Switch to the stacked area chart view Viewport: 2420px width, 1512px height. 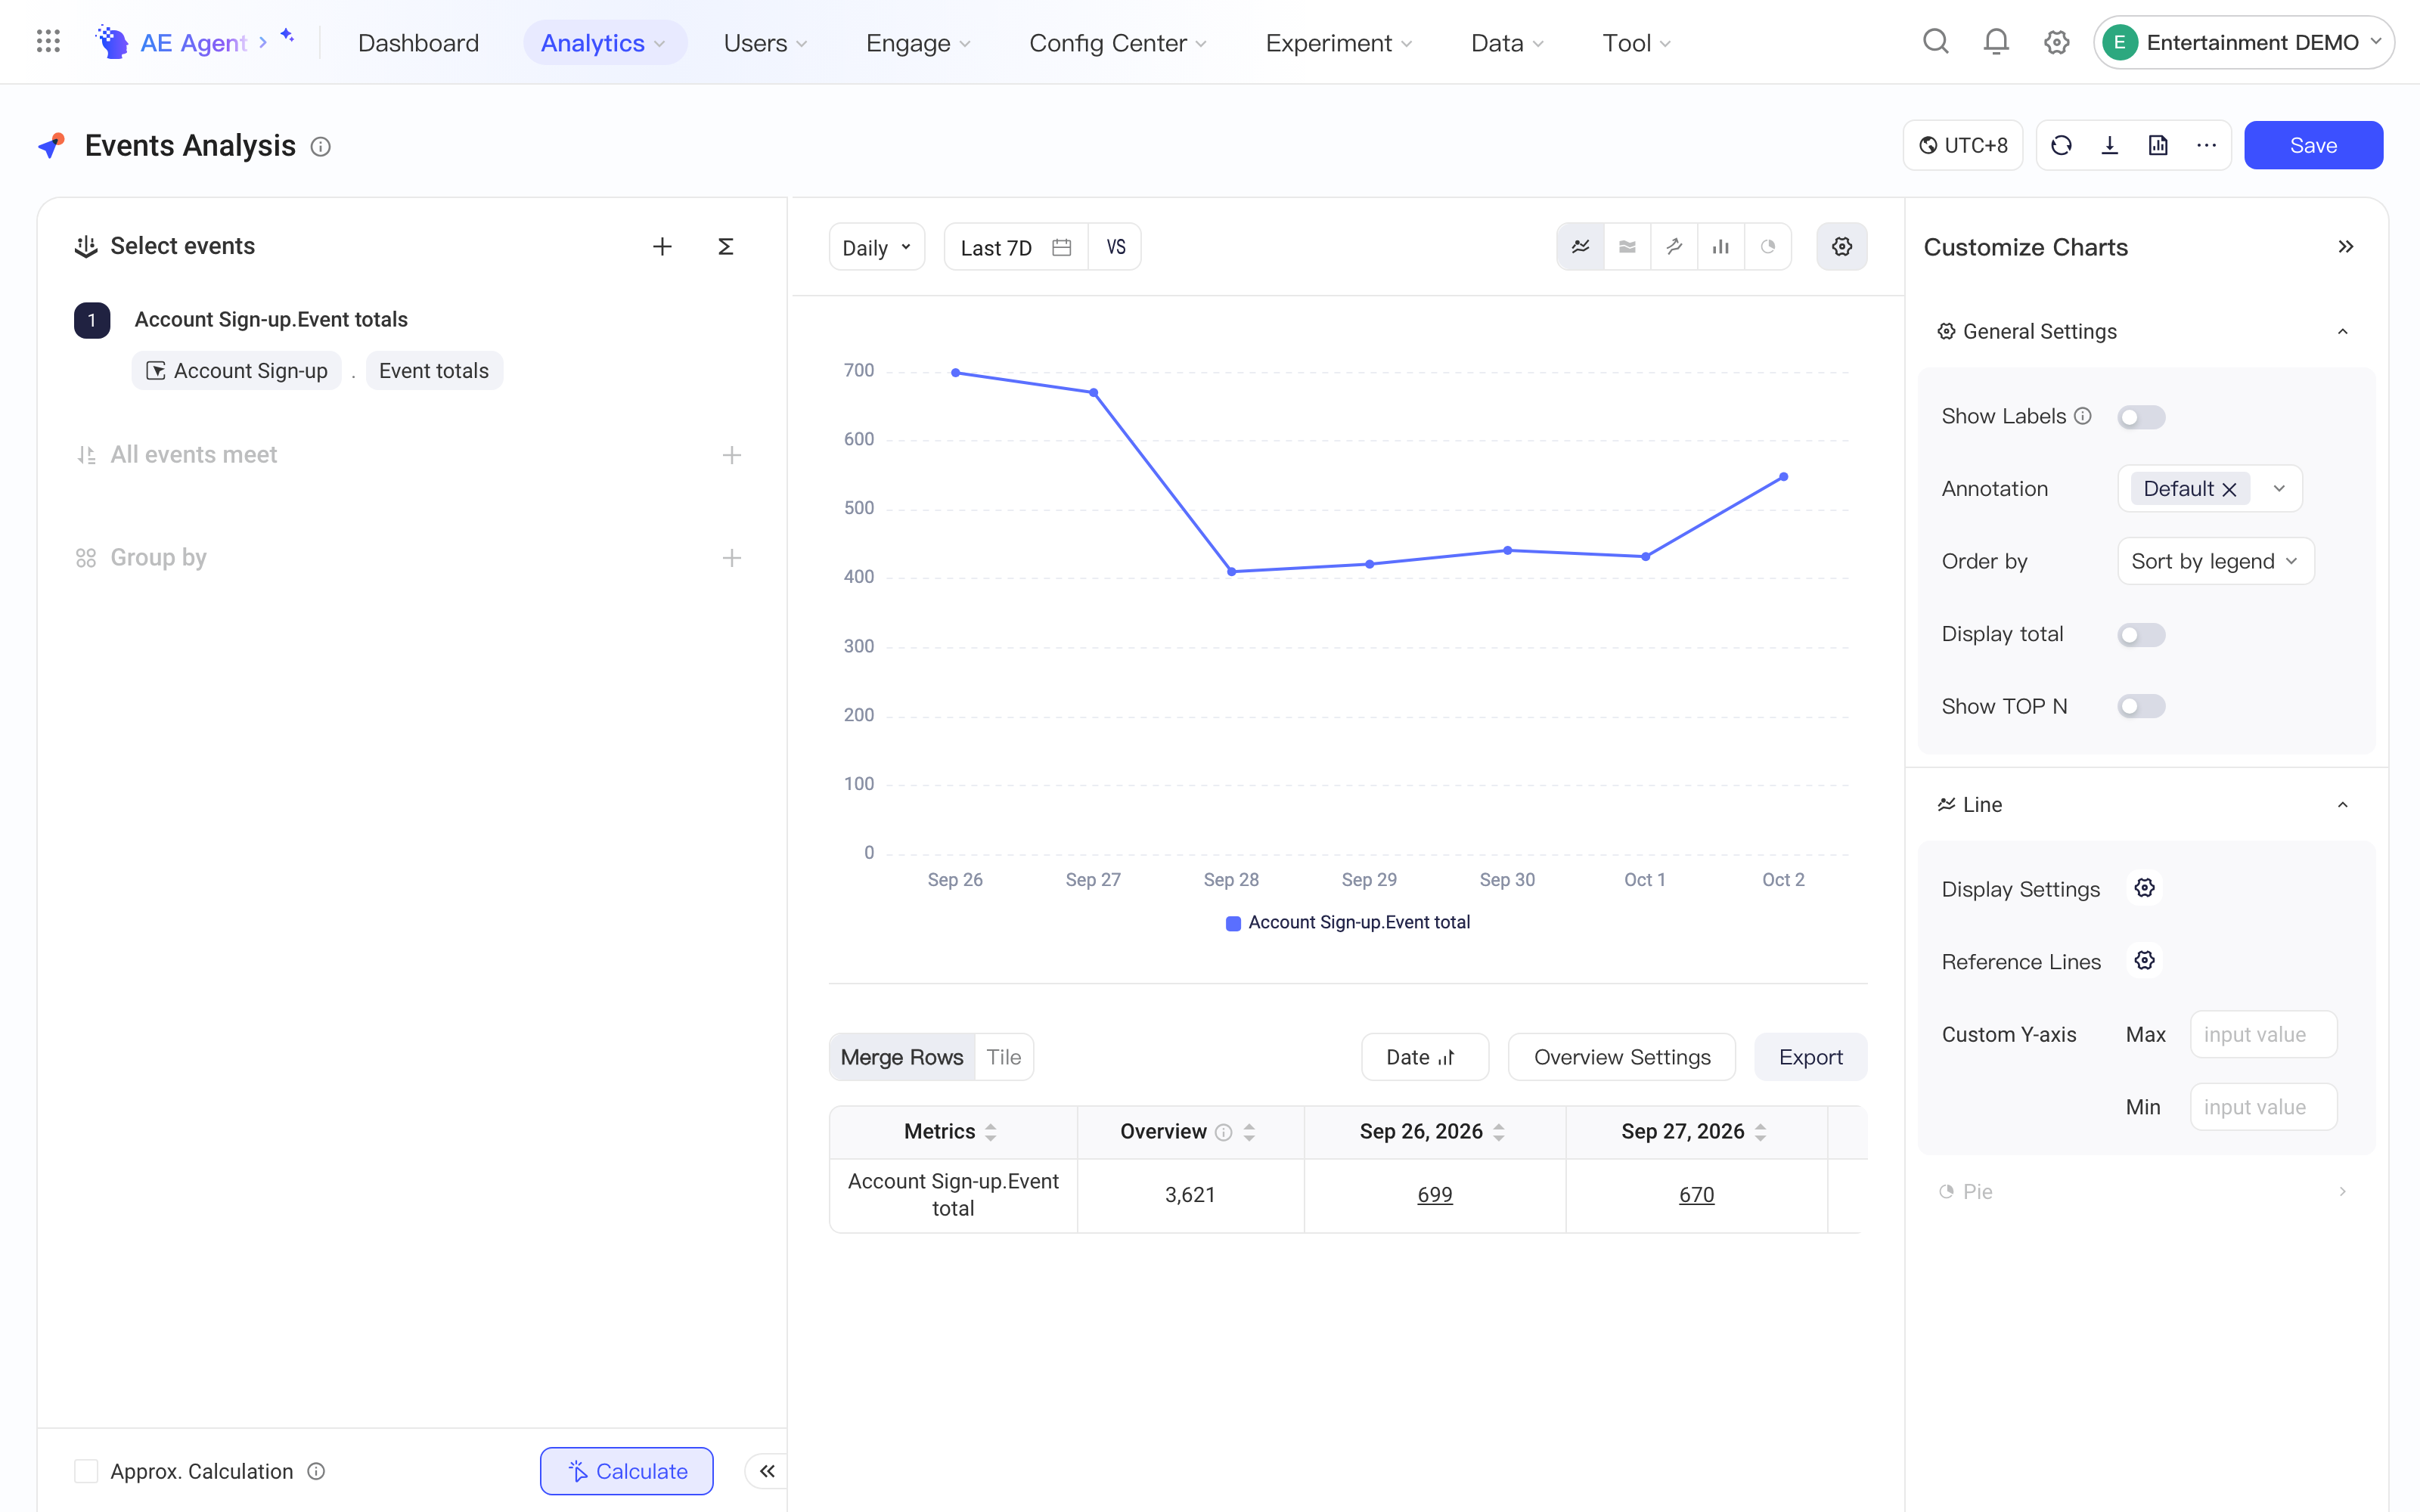(x=1627, y=247)
